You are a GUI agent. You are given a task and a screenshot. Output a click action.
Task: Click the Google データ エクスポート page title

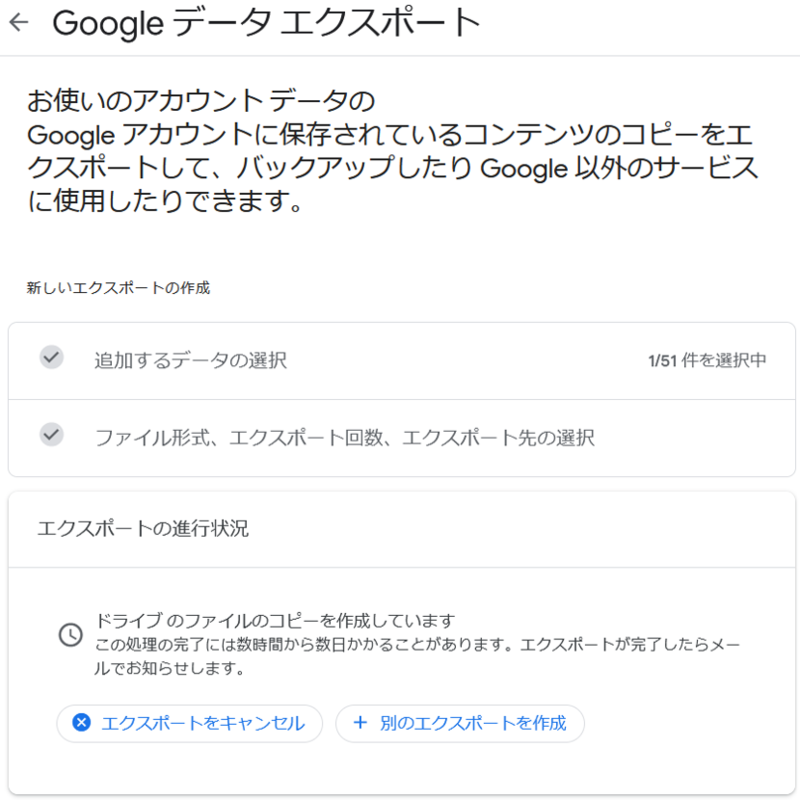tap(266, 23)
